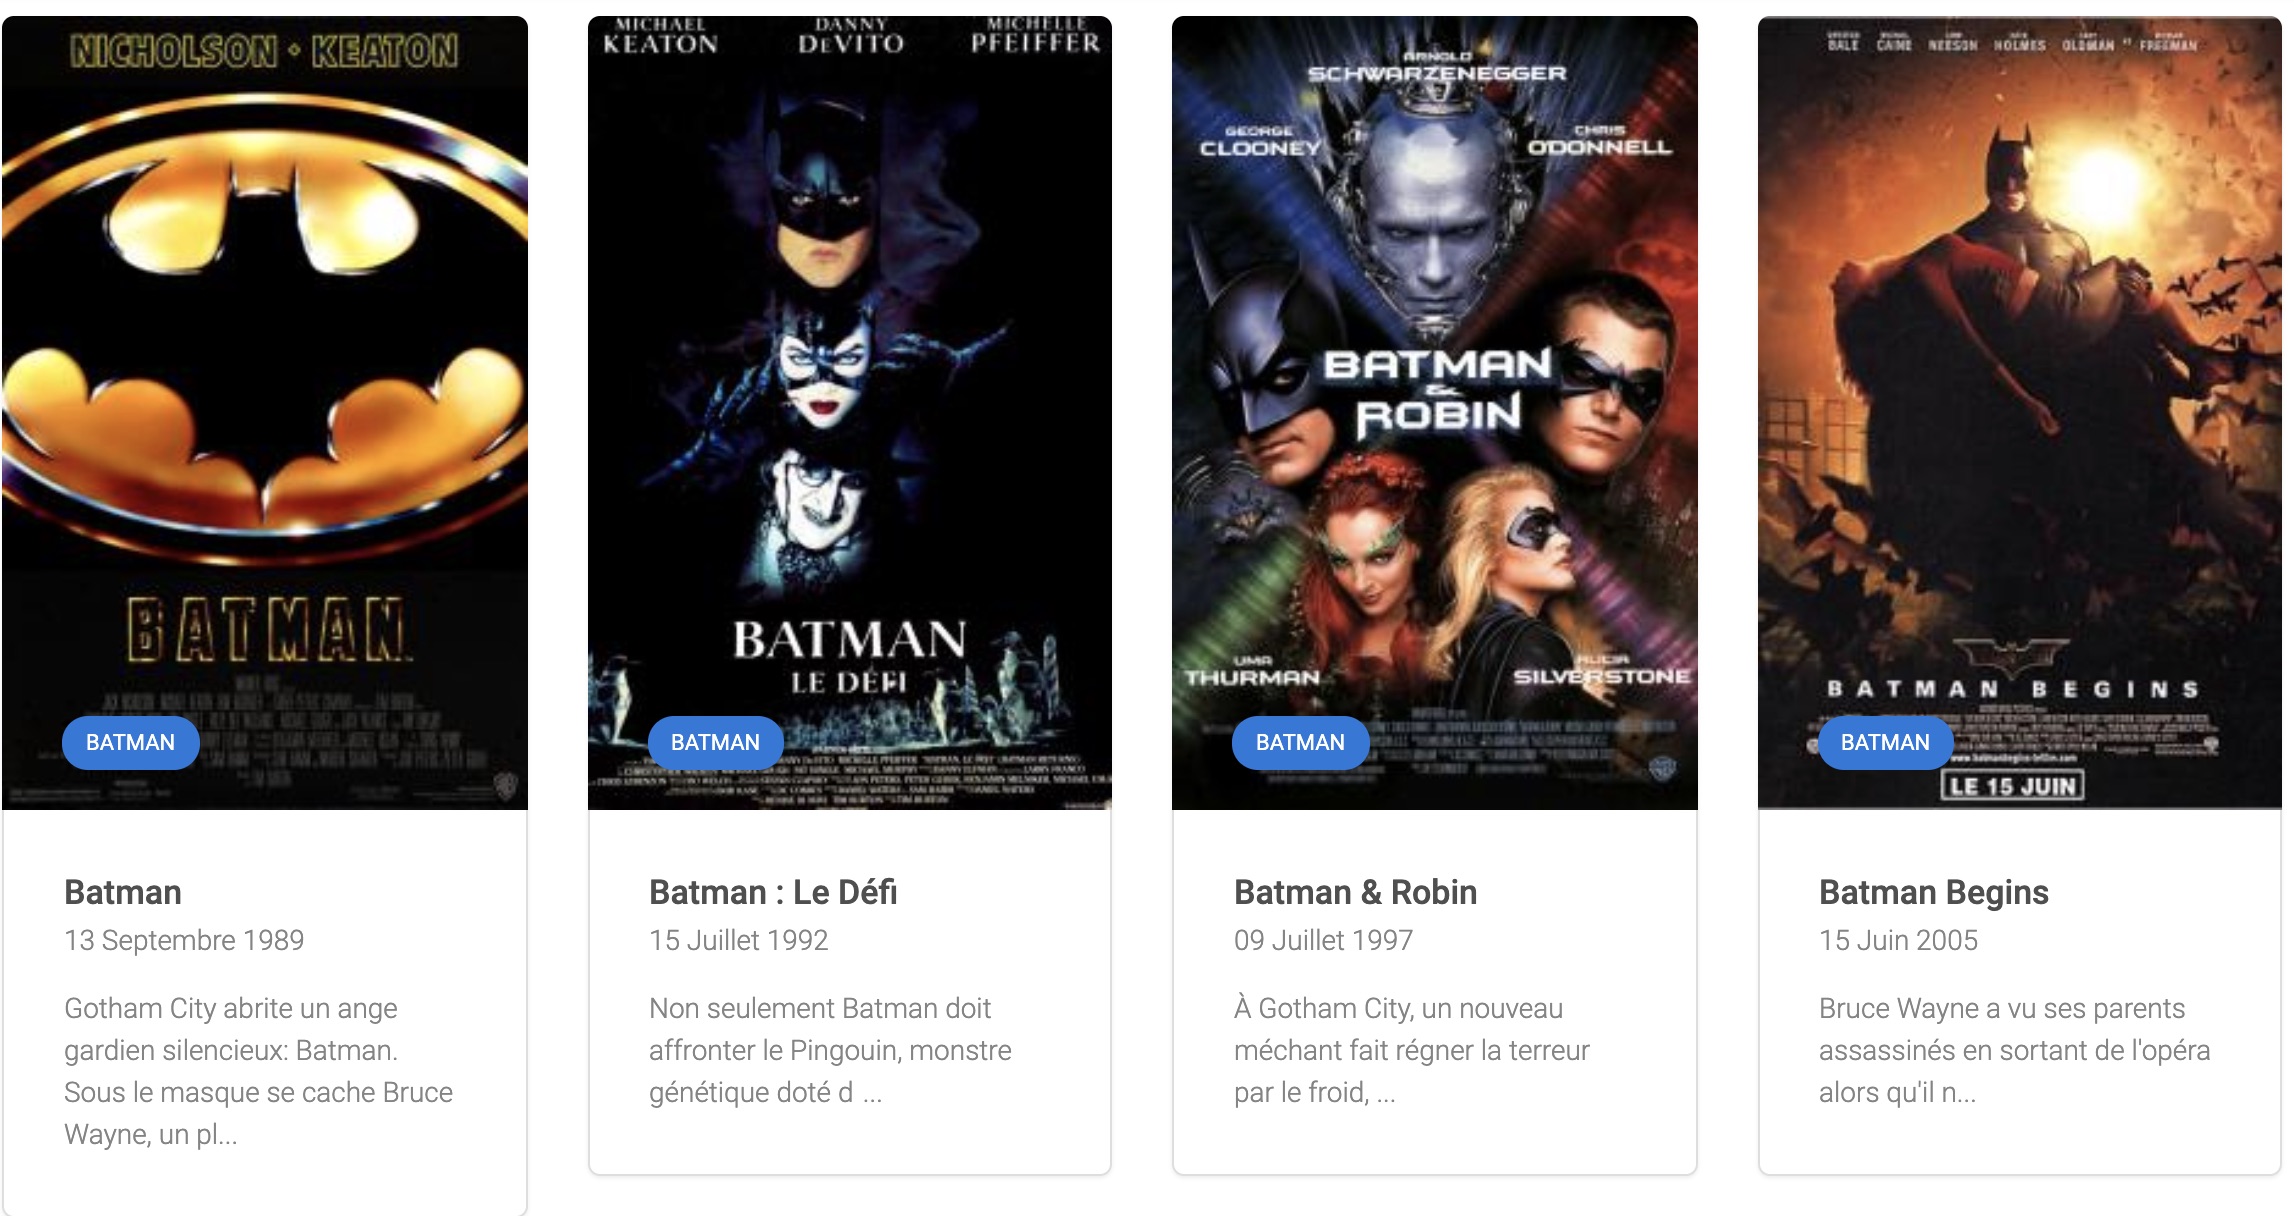Click BATMAN tag on Le Défi card
This screenshot has width=2294, height=1216.
click(716, 742)
